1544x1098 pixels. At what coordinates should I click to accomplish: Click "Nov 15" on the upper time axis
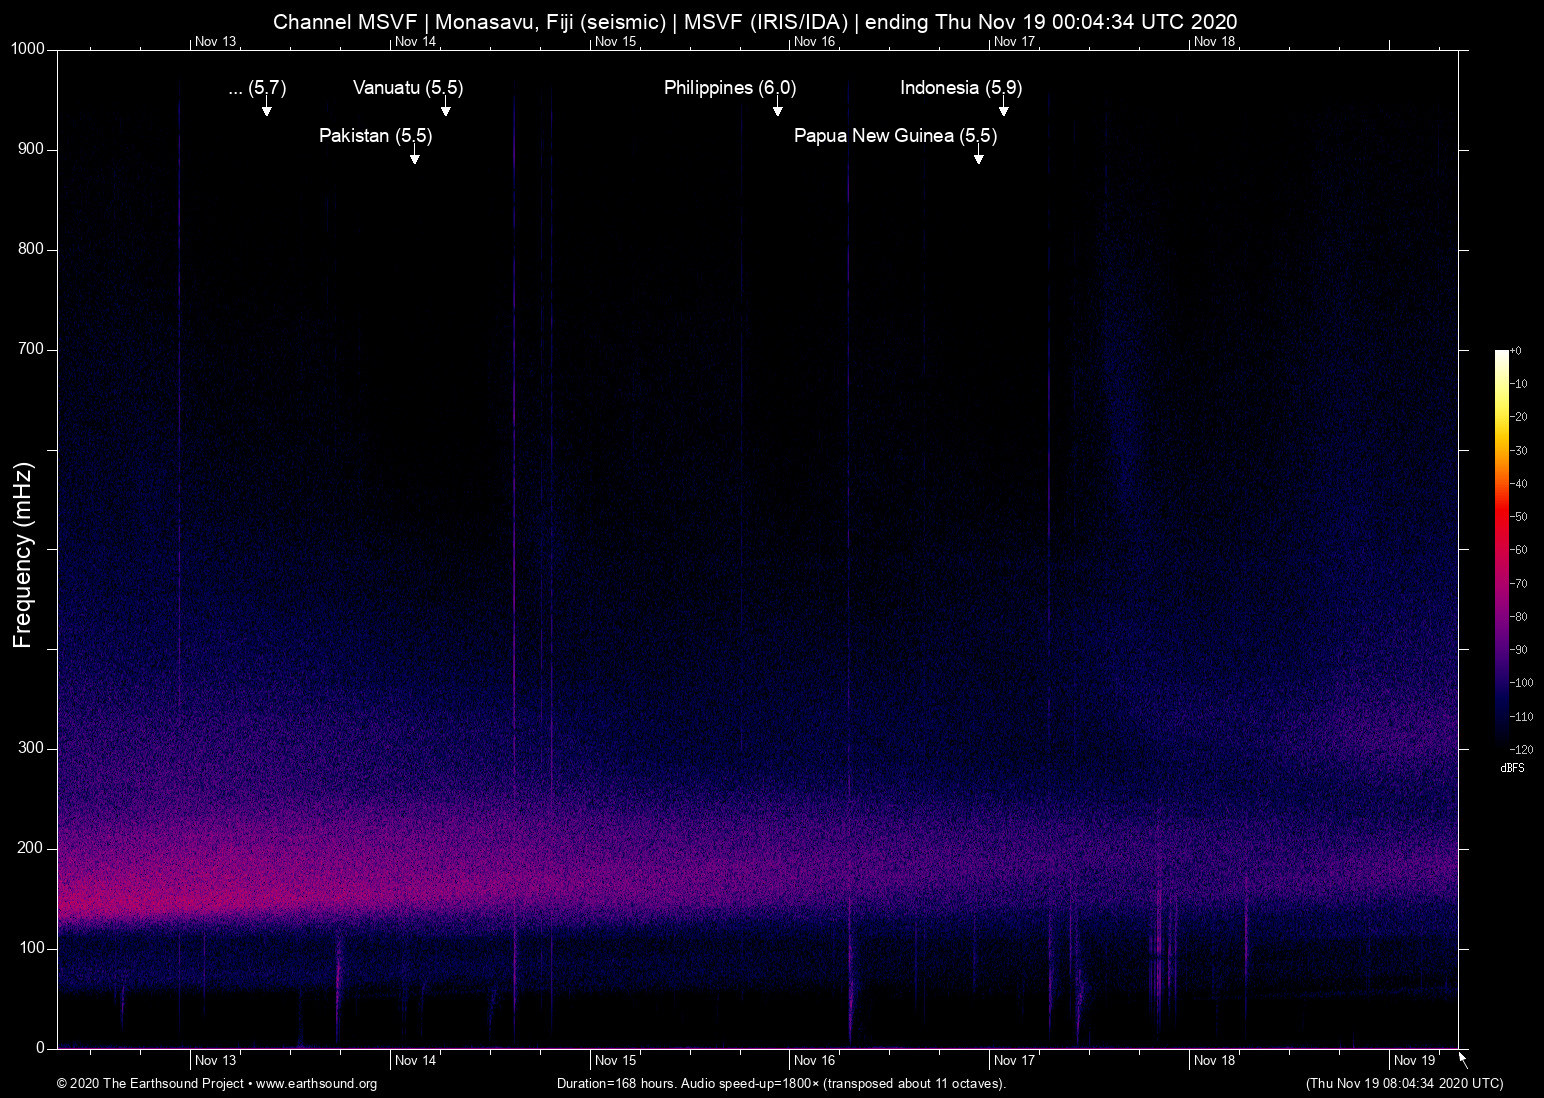pyautogui.click(x=616, y=42)
